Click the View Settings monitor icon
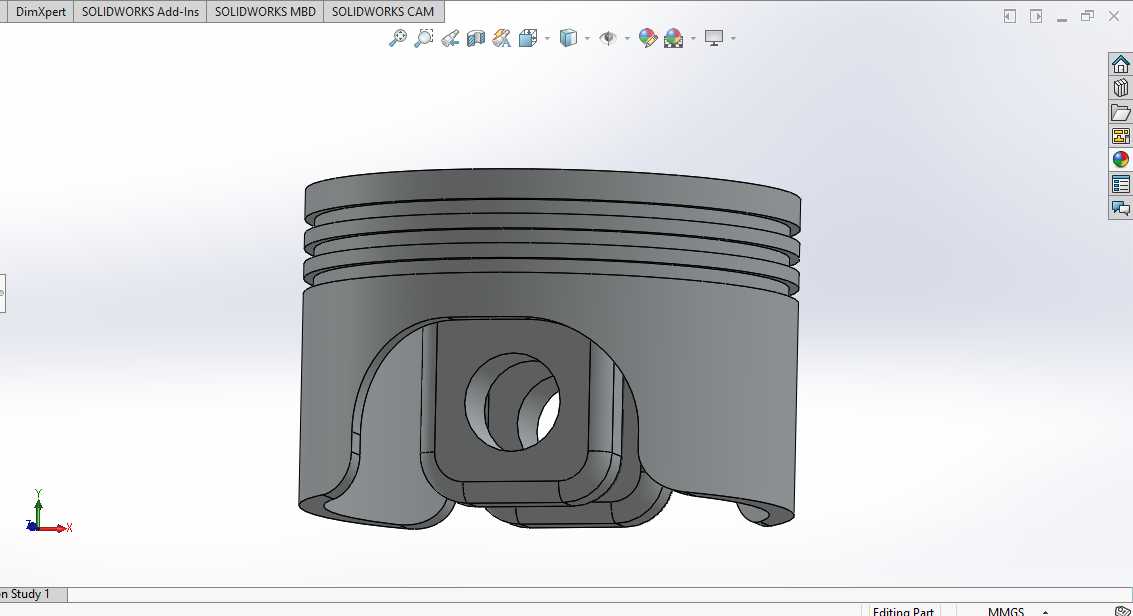This screenshot has width=1133, height=616. 714,38
